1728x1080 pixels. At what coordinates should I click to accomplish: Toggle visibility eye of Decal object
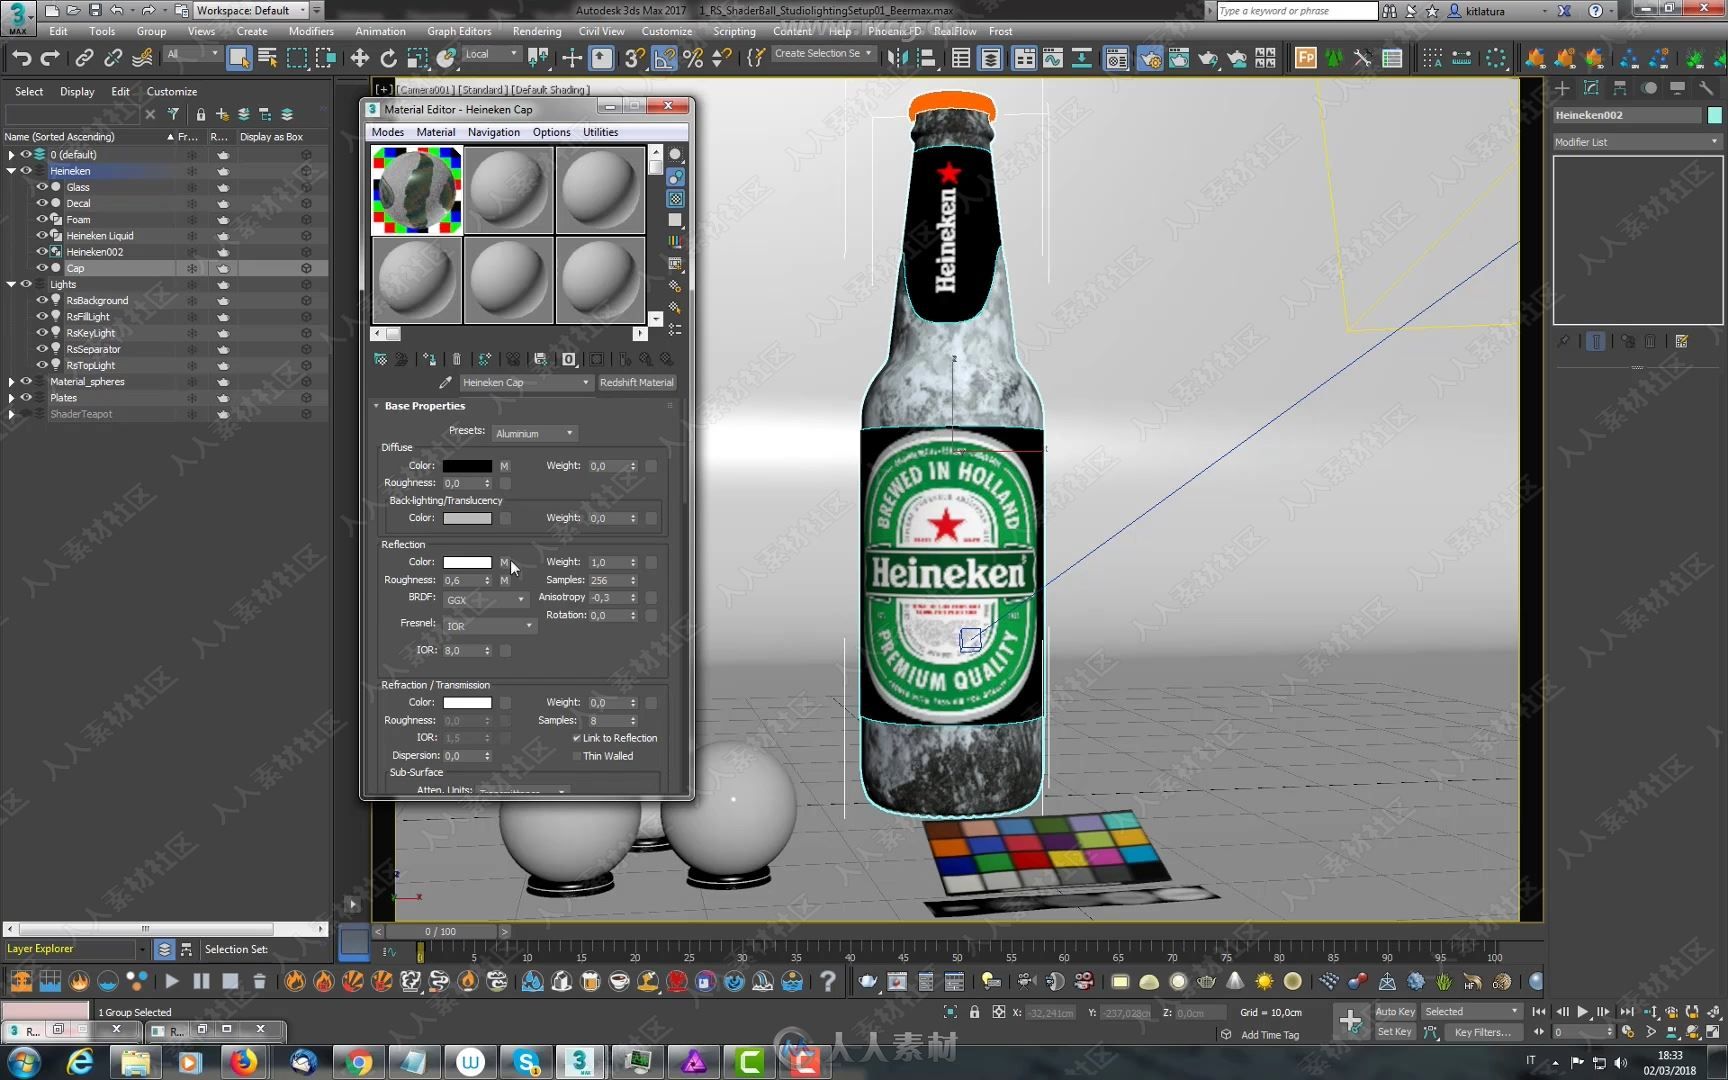[x=42, y=203]
